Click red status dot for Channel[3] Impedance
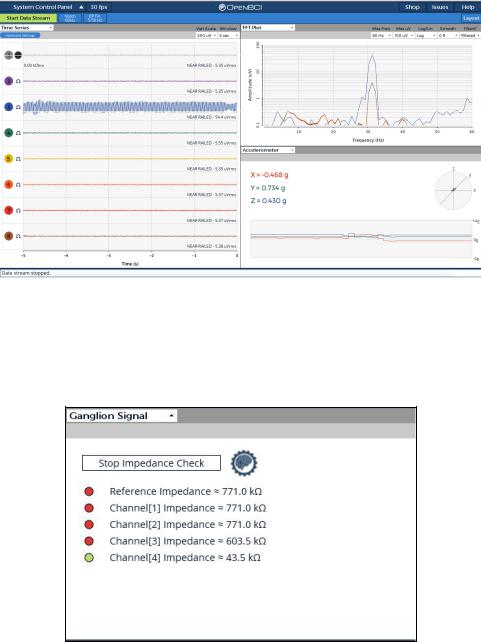The width and height of the screenshot is (481, 642). [x=89, y=541]
